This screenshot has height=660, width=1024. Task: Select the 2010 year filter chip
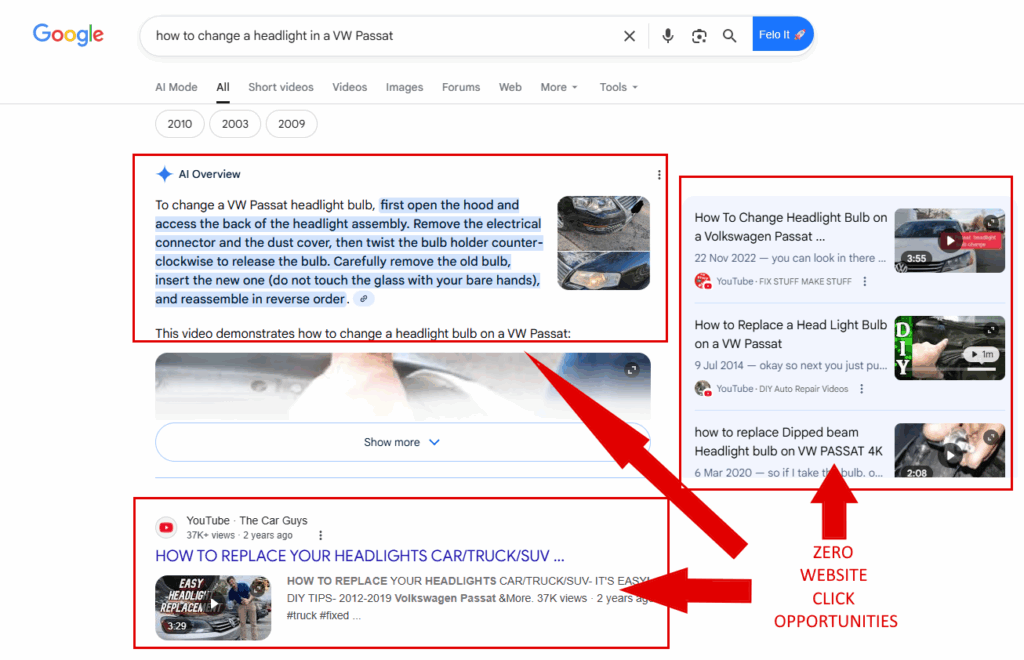[179, 124]
